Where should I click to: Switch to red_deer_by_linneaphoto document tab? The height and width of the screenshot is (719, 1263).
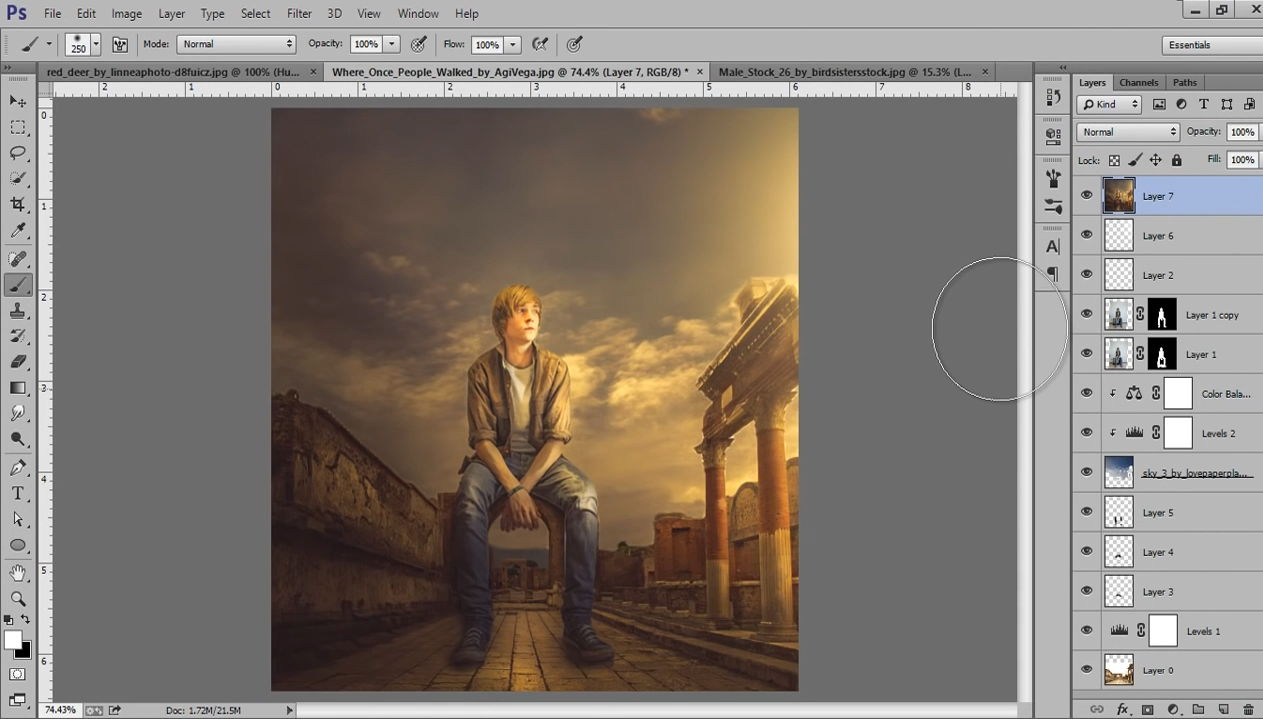point(172,72)
